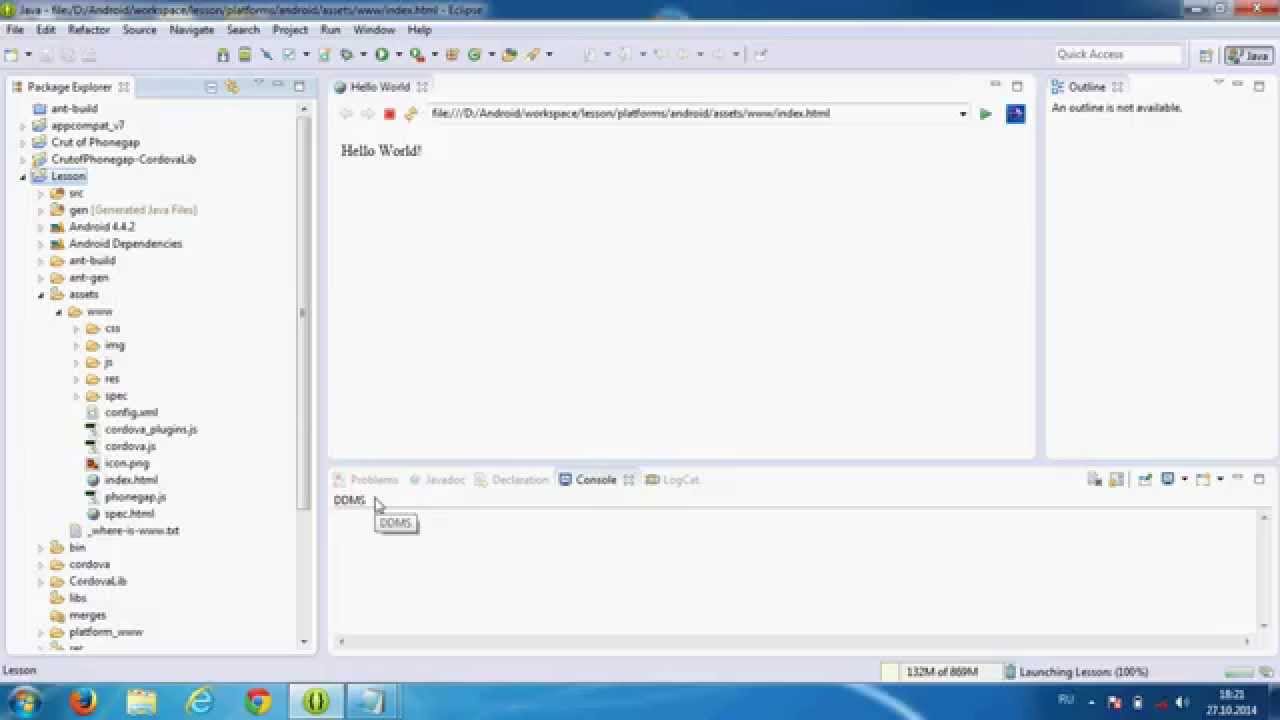The height and width of the screenshot is (720, 1280).
Task: Open the browser URL history dropdown
Action: click(x=963, y=114)
